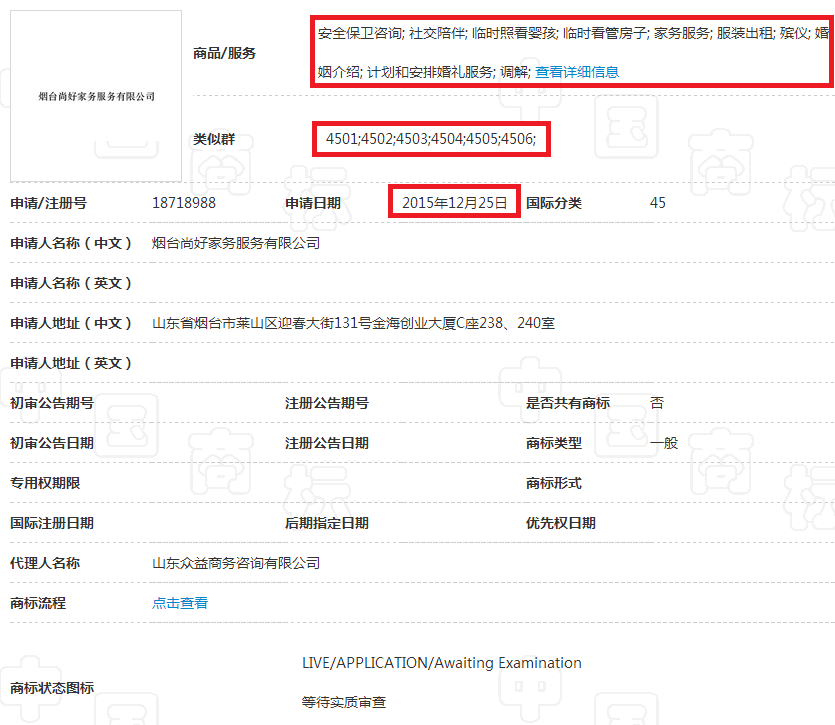Select applicant name 烟台尚好家务服务有限公司 in the table
The image size is (835, 725).
coord(236,243)
